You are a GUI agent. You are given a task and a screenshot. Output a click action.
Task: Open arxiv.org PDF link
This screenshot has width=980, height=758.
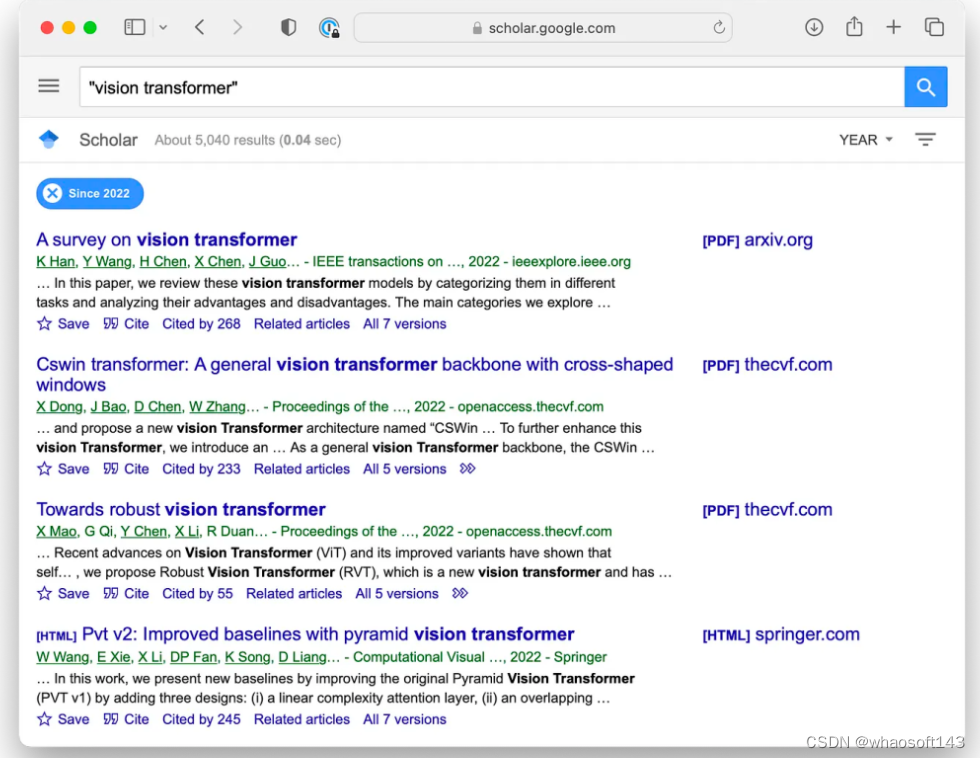(758, 240)
